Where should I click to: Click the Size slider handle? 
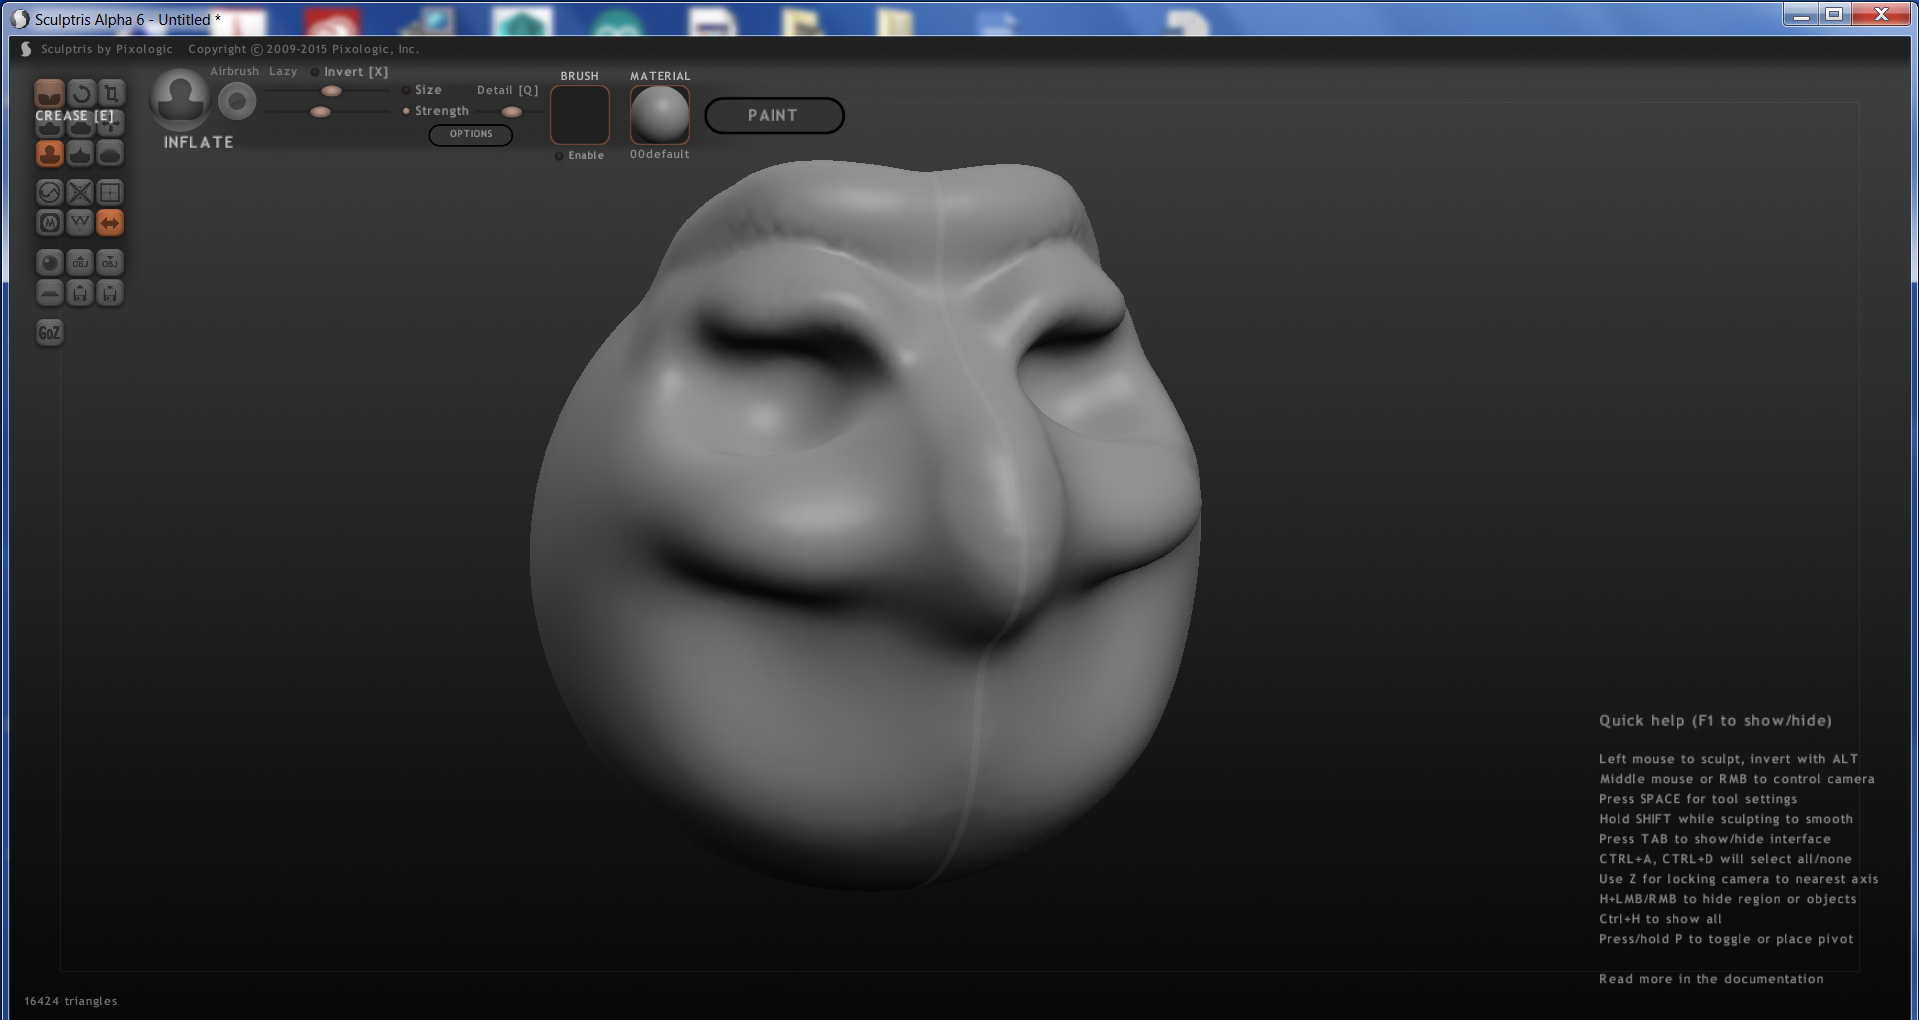point(331,91)
